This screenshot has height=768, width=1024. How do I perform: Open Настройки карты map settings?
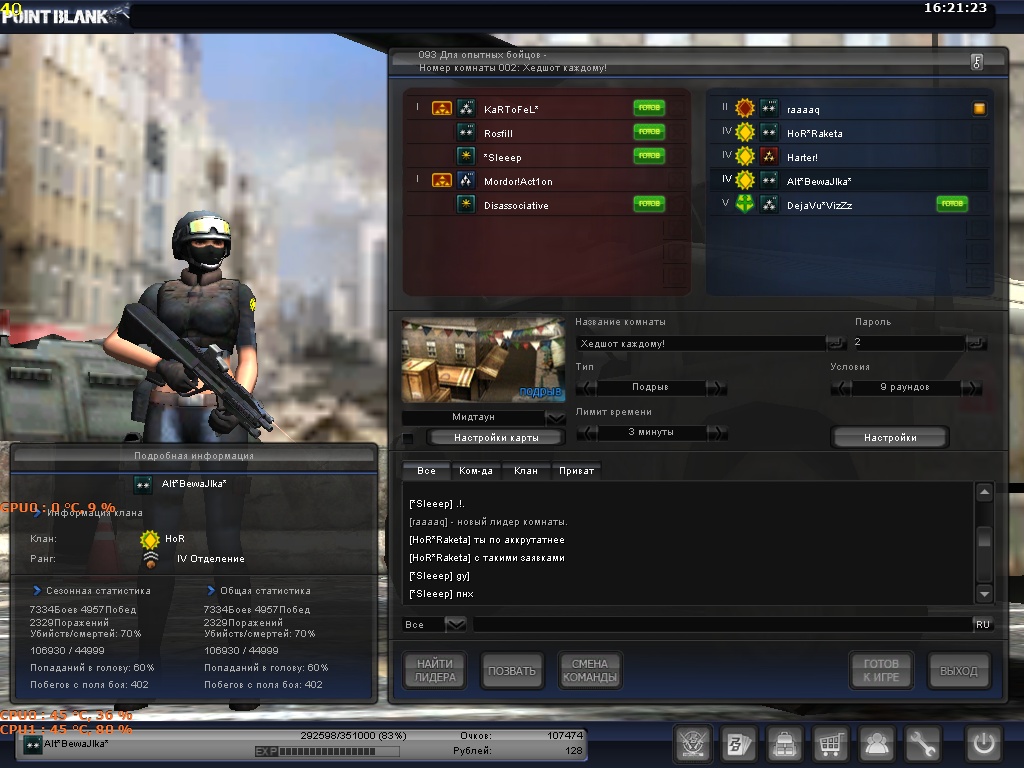point(496,438)
